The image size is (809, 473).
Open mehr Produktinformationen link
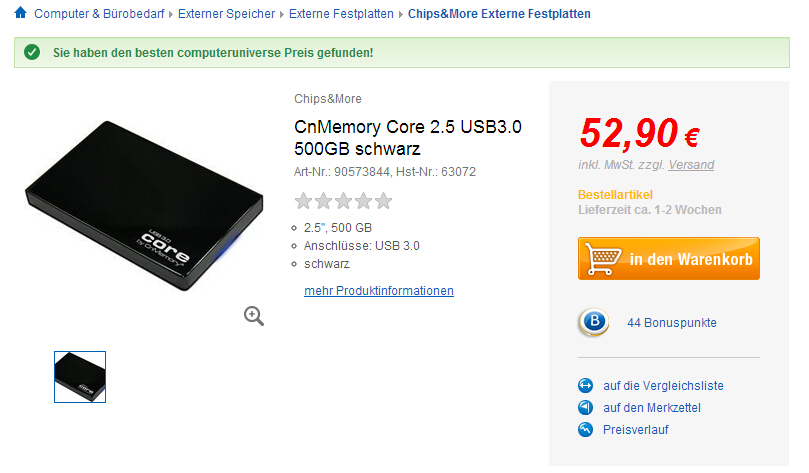point(379,291)
